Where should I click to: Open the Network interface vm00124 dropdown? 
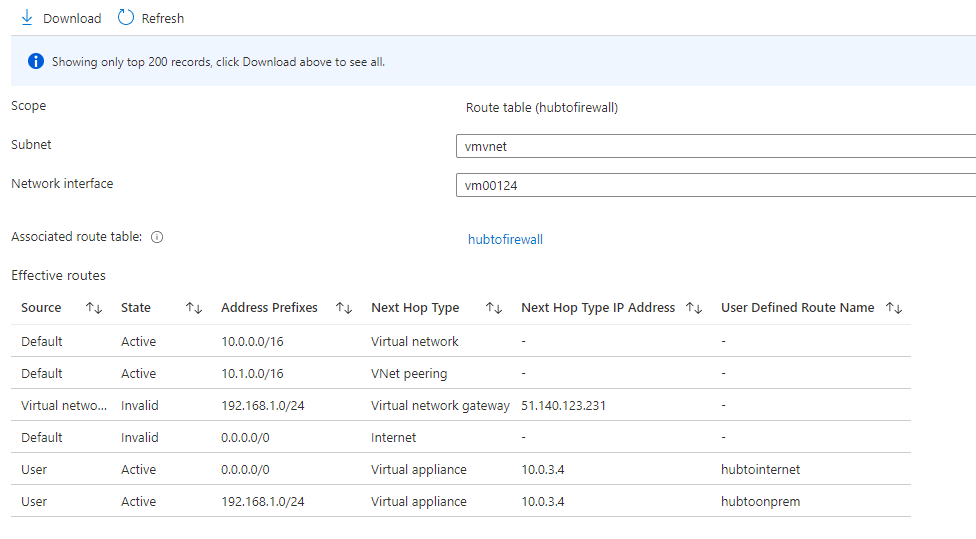(715, 185)
